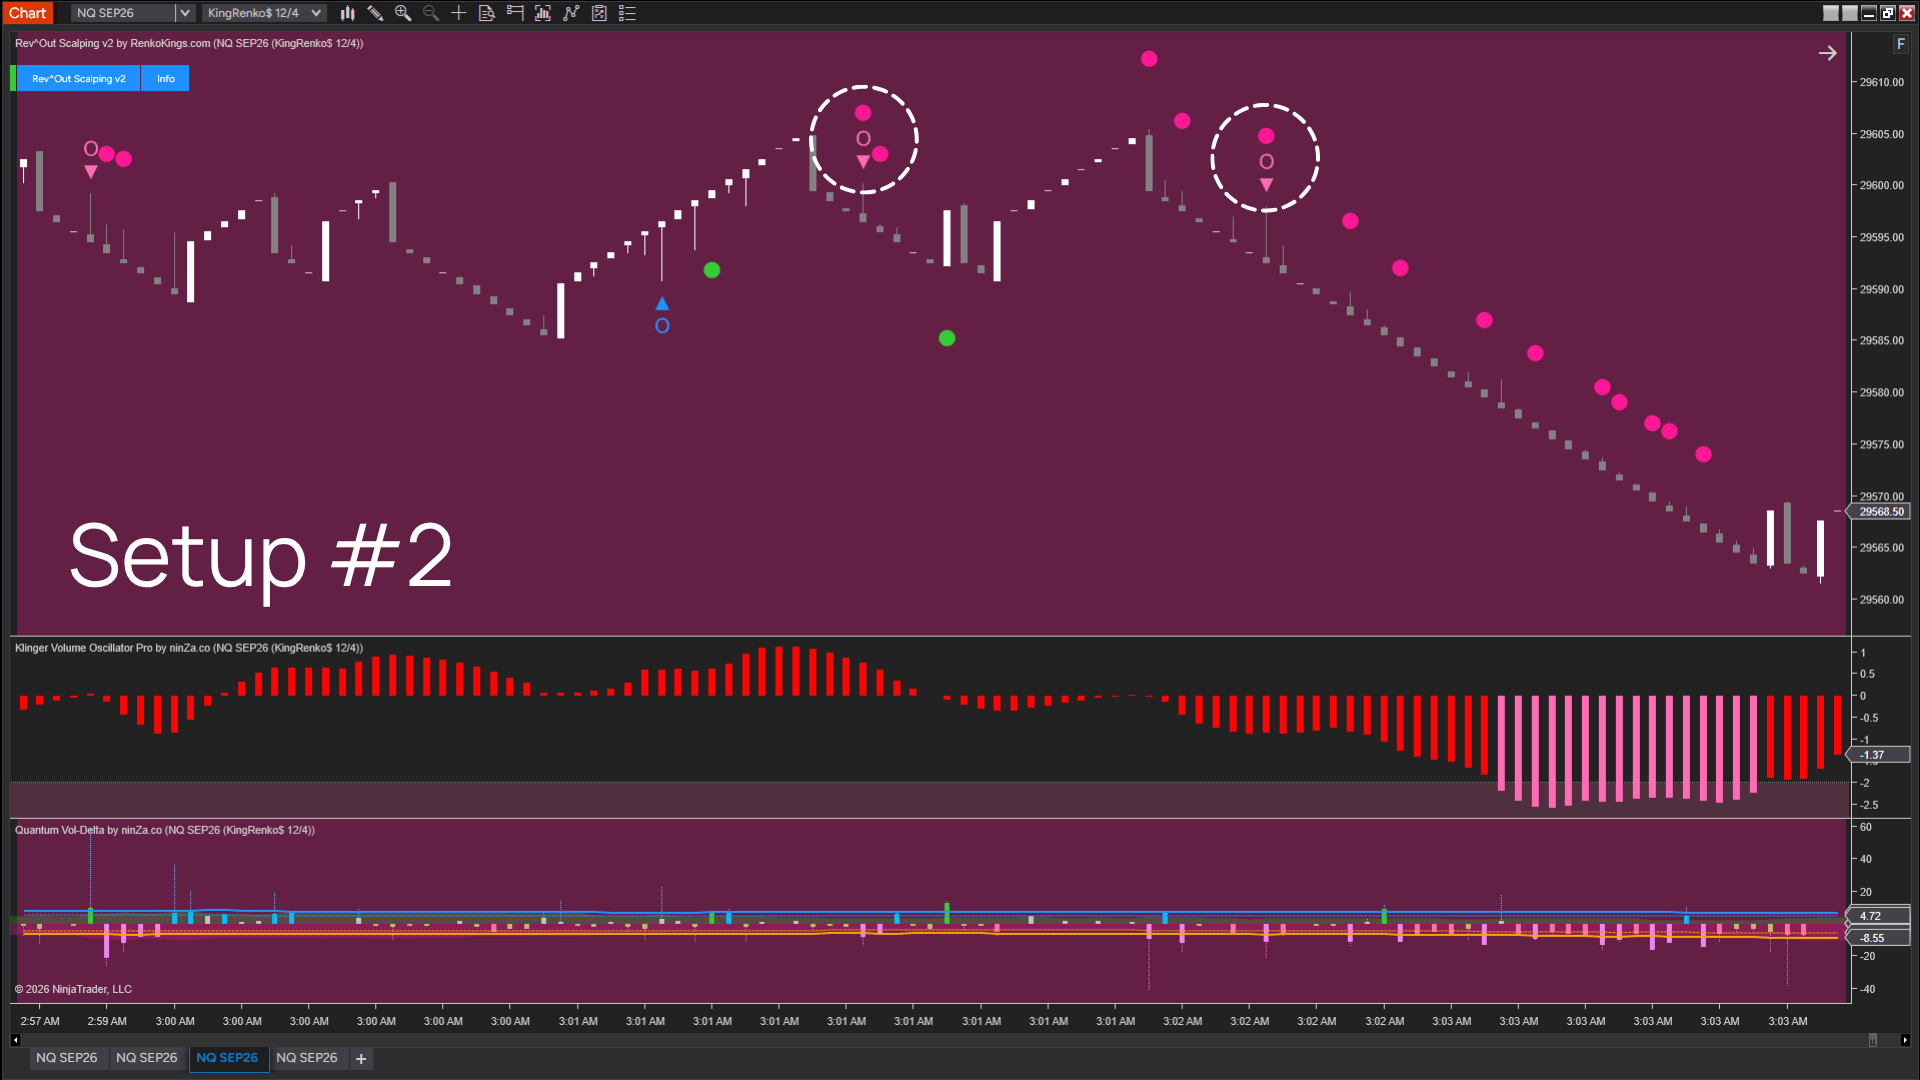Click the Chart window title label
The width and height of the screenshot is (1920, 1080).
click(27, 13)
